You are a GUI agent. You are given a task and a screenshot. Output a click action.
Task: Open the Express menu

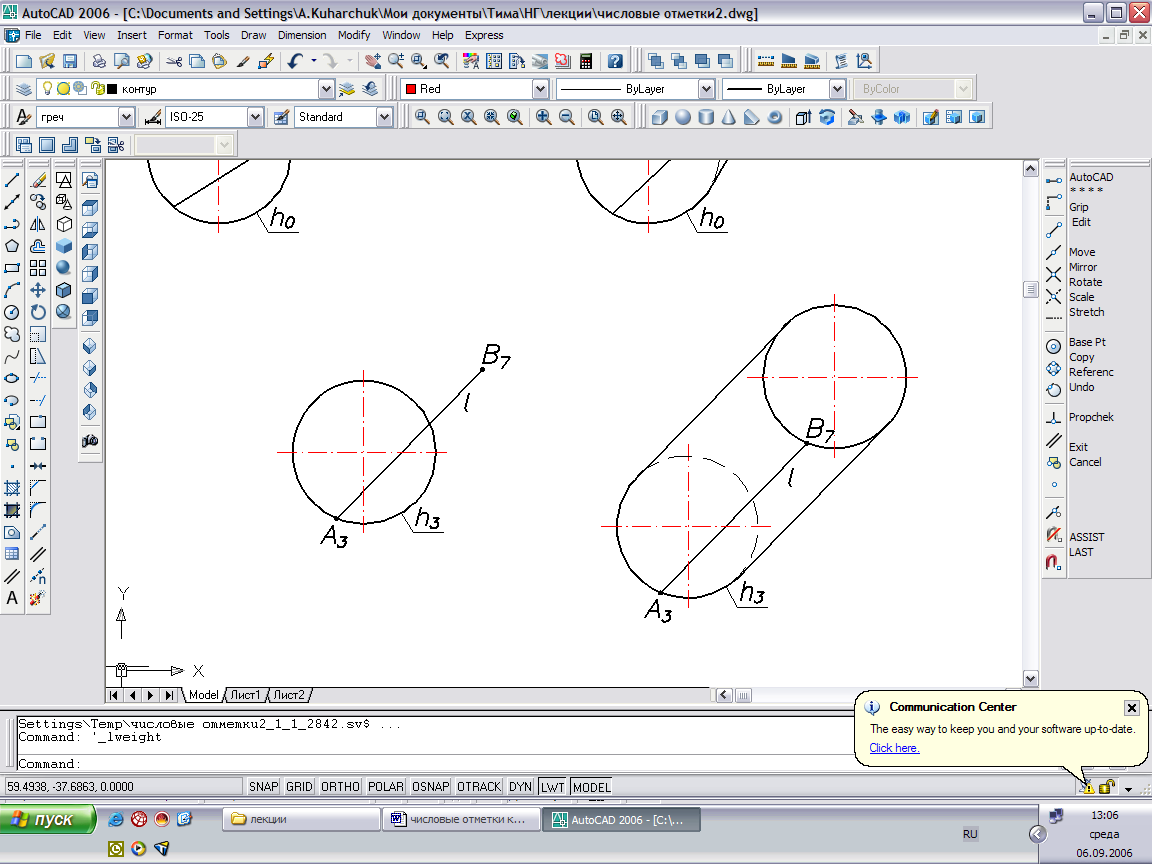click(x=484, y=35)
